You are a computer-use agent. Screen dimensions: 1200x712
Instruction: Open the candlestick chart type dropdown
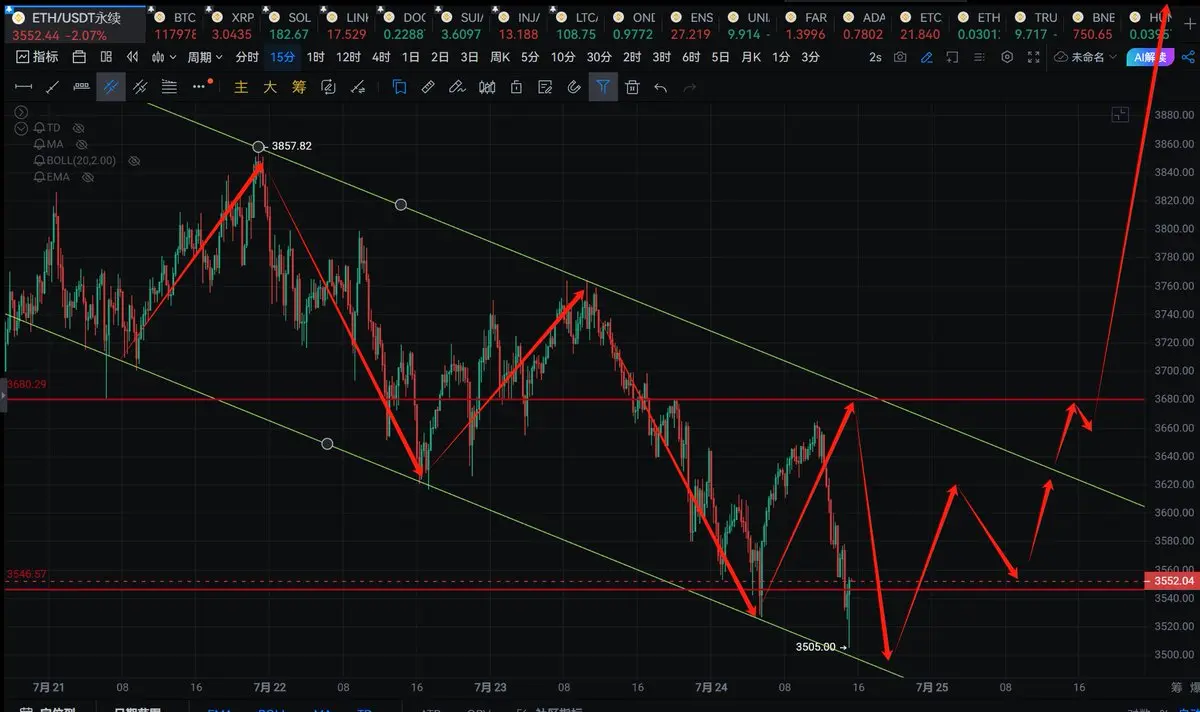click(x=163, y=57)
